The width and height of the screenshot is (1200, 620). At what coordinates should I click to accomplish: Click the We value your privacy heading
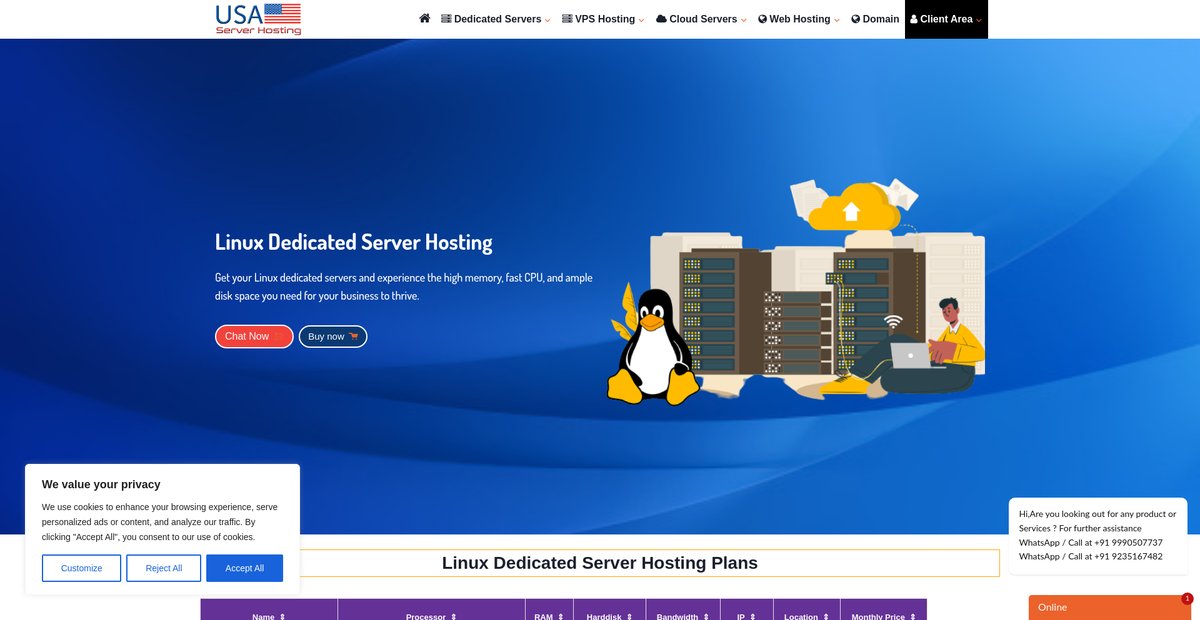pyautogui.click(x=101, y=484)
